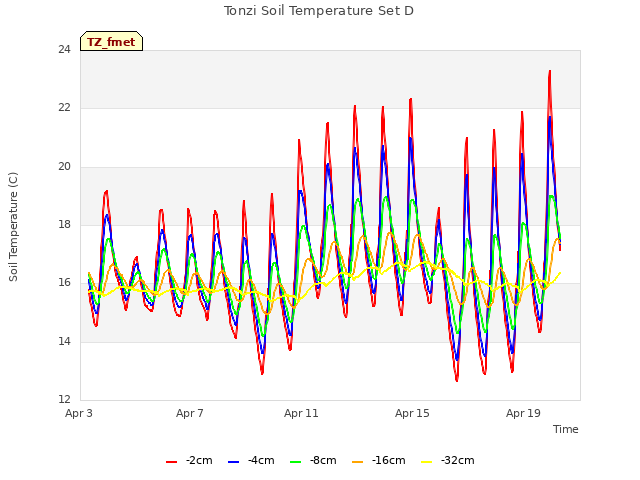The width and height of the screenshot is (640, 480).
Task: Click the orange -16cm legend swatch
Action: tap(358, 462)
